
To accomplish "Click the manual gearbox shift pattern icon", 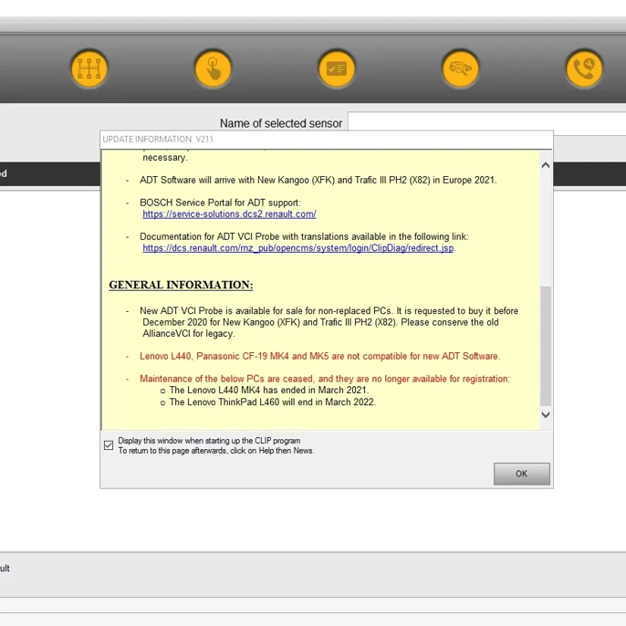I will click(x=89, y=69).
